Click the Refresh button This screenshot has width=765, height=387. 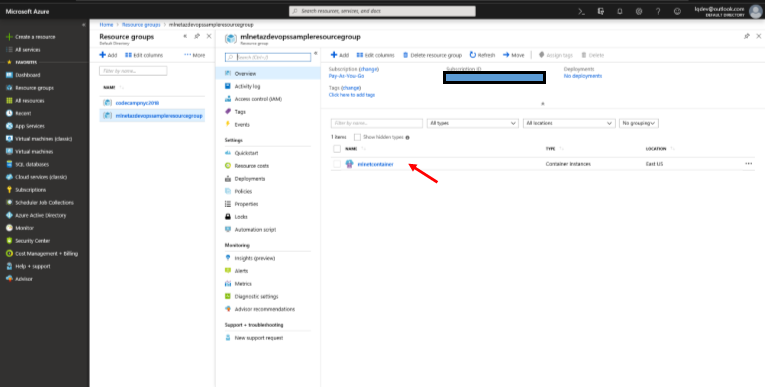coord(482,55)
